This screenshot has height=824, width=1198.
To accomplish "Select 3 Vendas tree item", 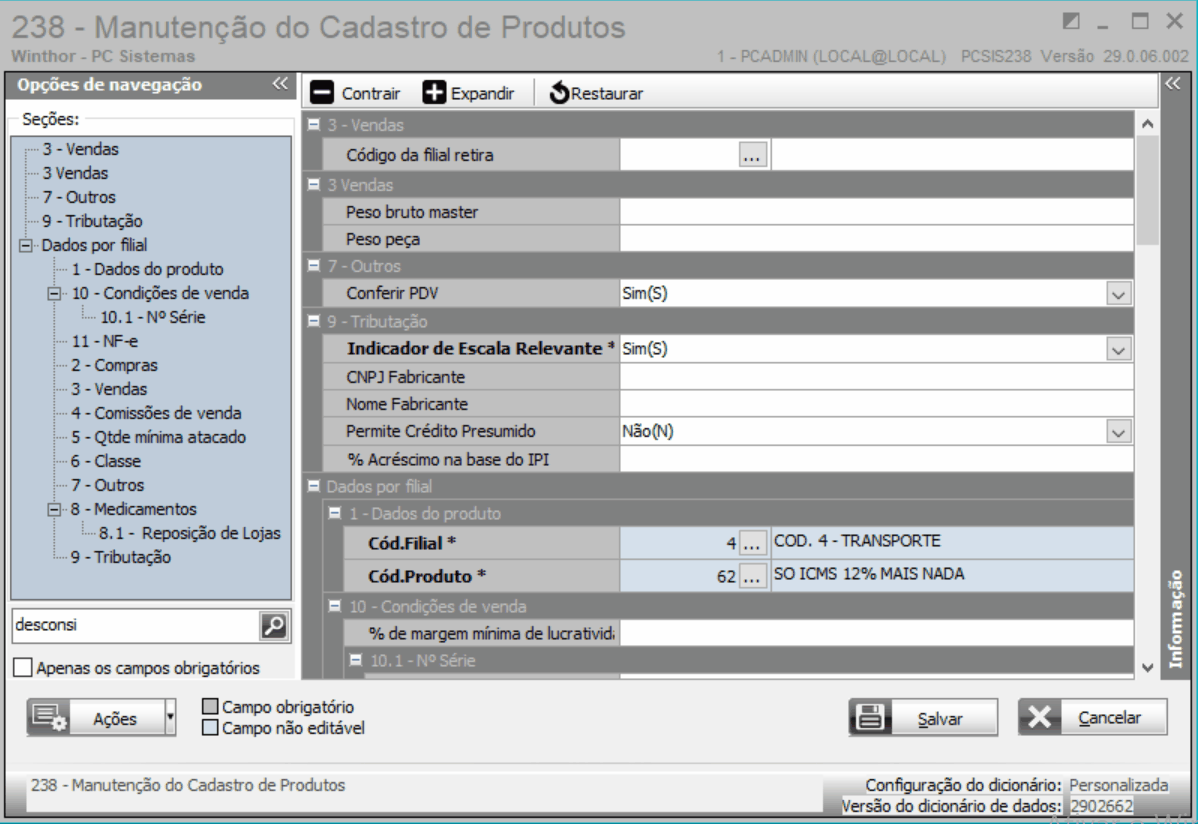I will coord(75,174).
